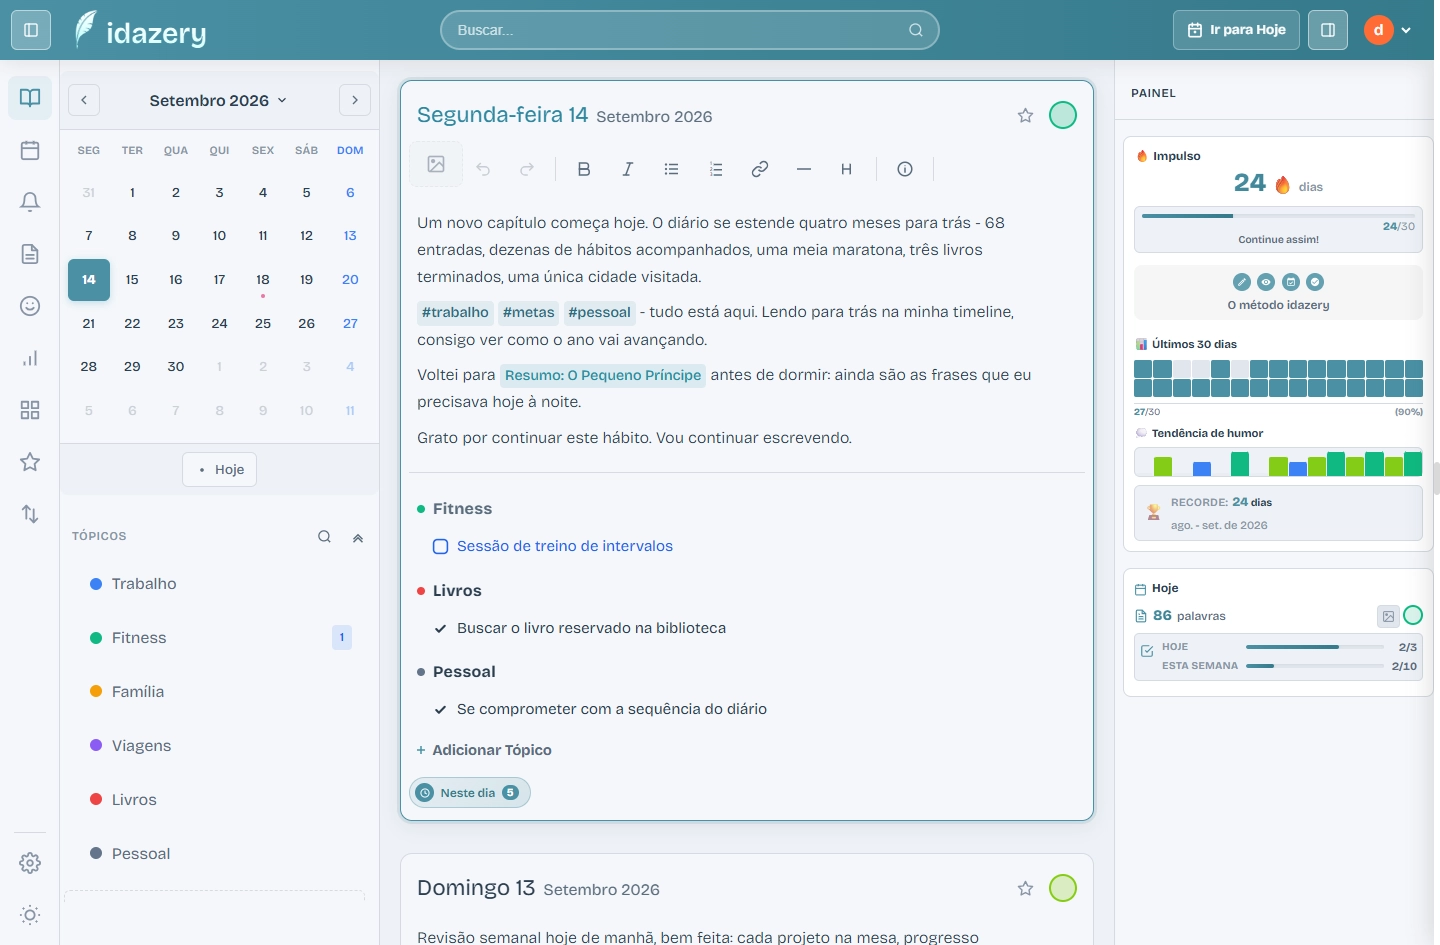Screen dimensions: 1440x945
Task: Apply heading format with H button
Action: click(x=846, y=169)
